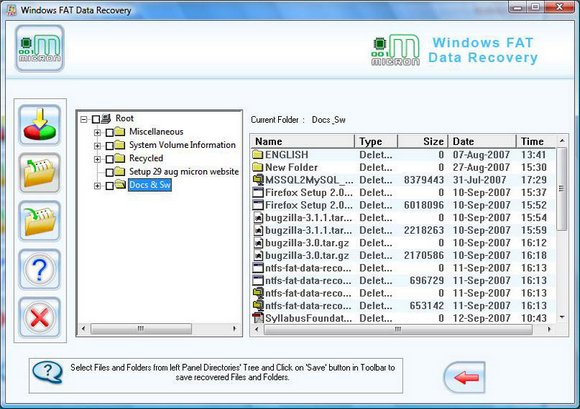Screen dimensions: 580x409
Task: Click the file list vertical scroll down arrow
Action: 562,317
